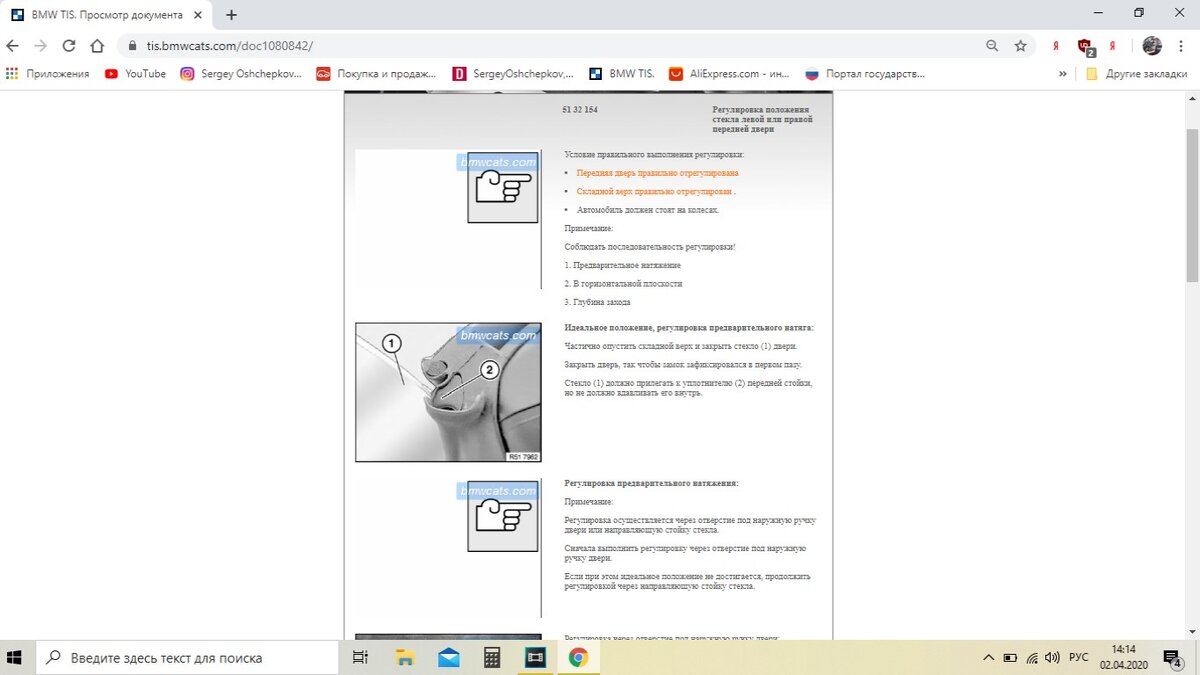The width and height of the screenshot is (1200, 675).
Task: Click the page vertical scrollbar
Action: [x=1191, y=205]
